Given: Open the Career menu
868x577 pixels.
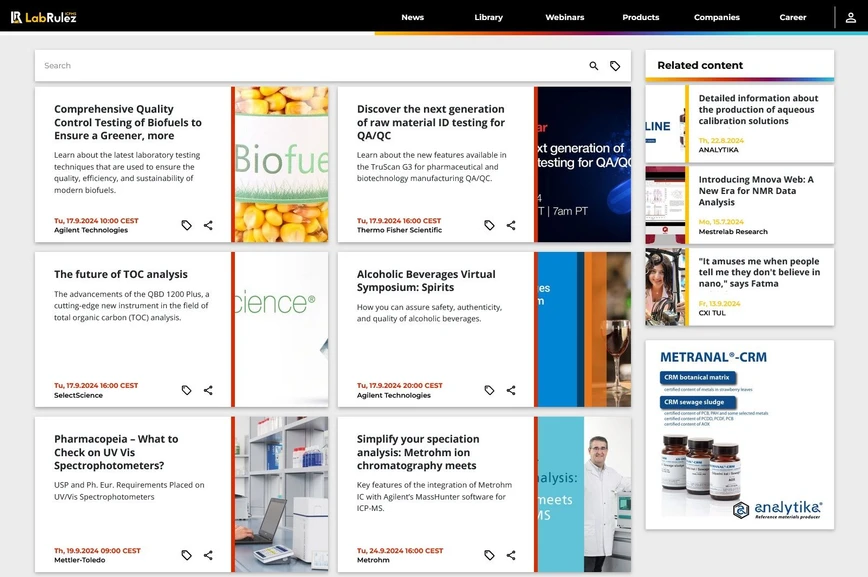Looking at the screenshot, I should click(793, 17).
